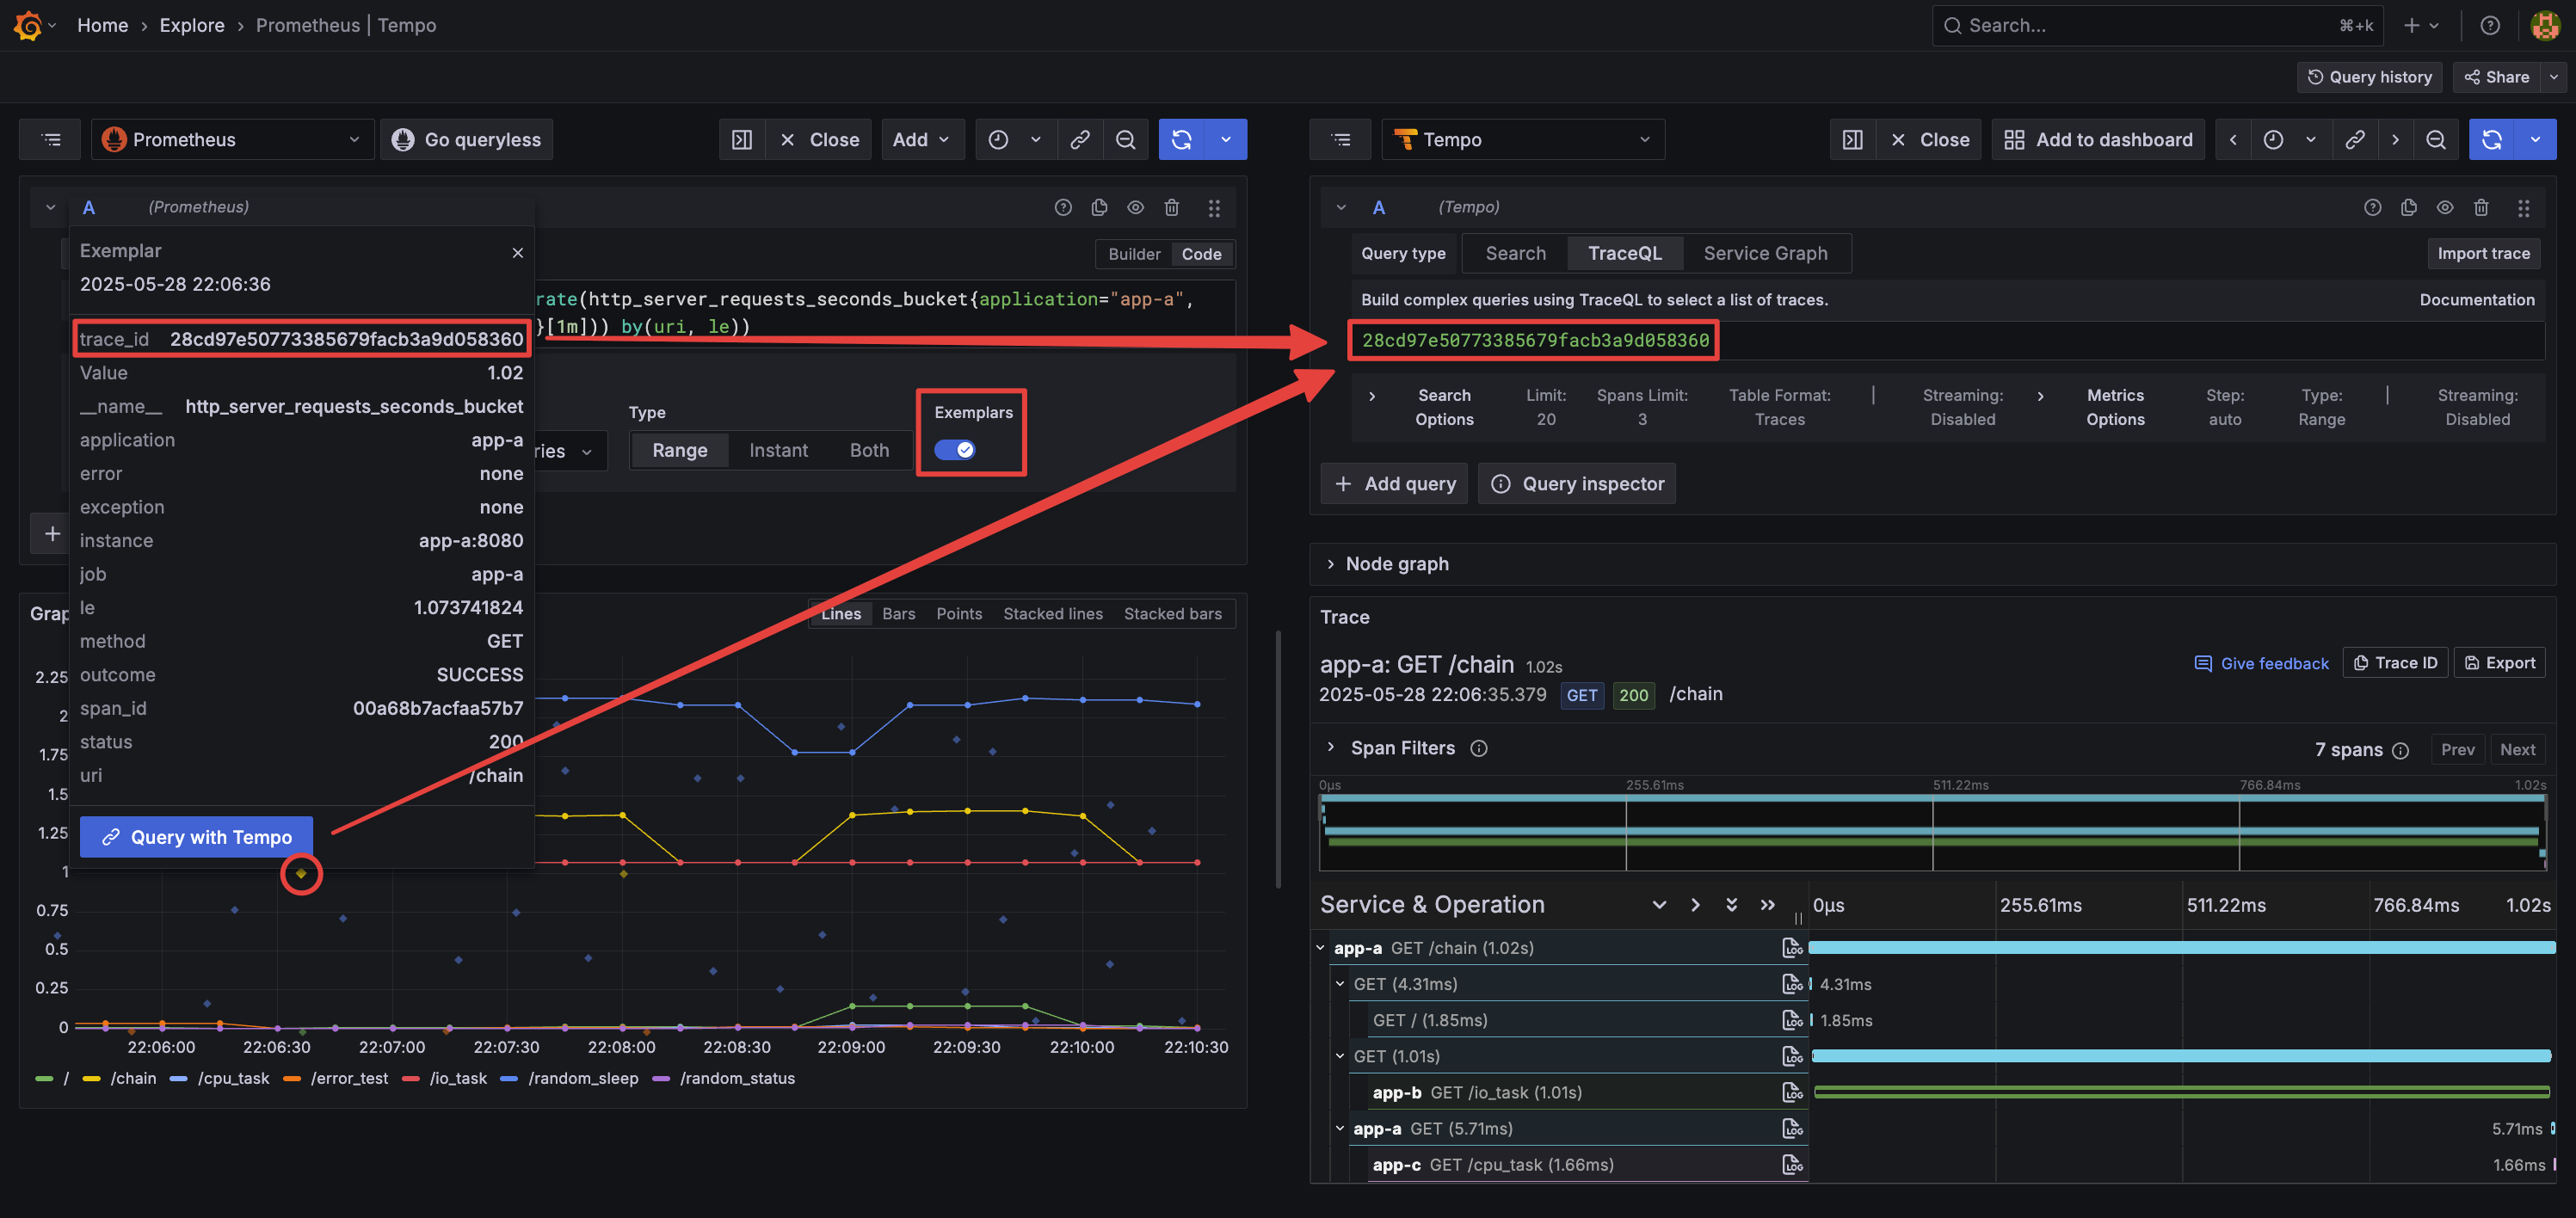This screenshot has height=1218, width=2576.
Task: Open the log icon for the app-b GET /io_task span
Action: coord(1791,1092)
